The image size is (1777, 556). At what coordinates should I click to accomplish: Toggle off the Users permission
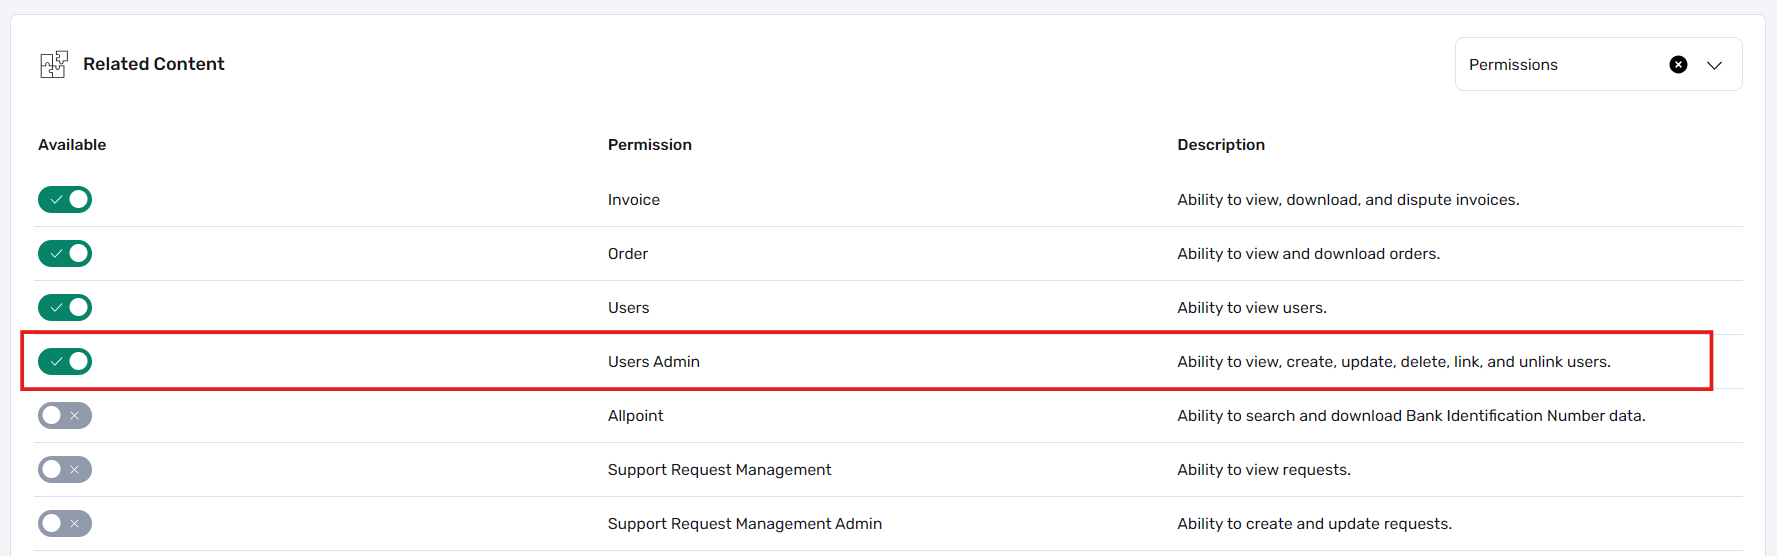click(65, 308)
